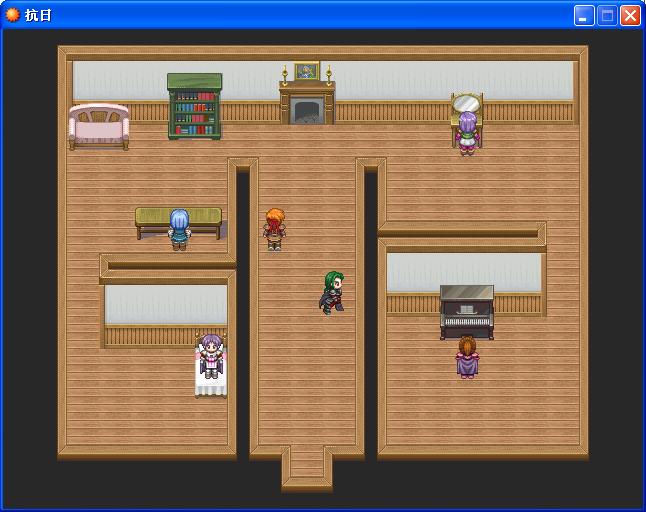Screen dimensions: 646x512
Task: Click the upright piano
Action: pyautogui.click(x=467, y=312)
